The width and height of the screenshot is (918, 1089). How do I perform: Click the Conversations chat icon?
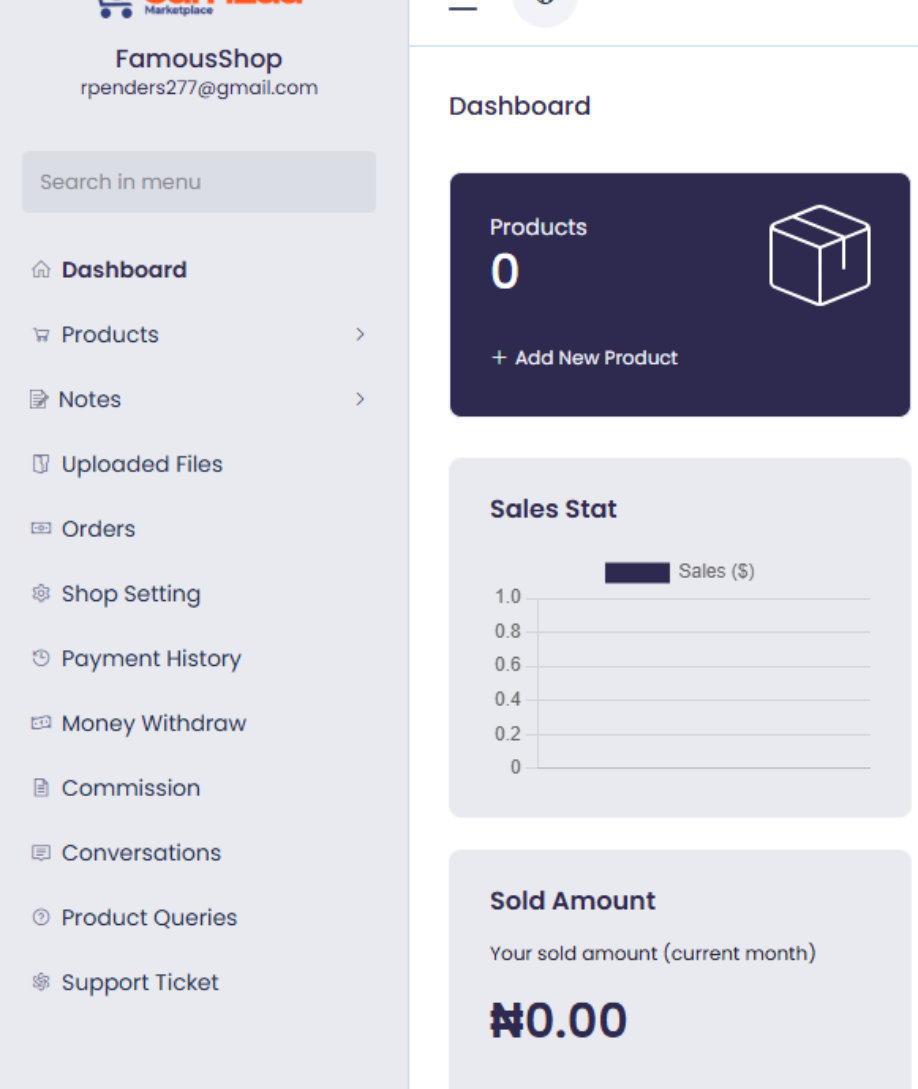tap(41, 853)
